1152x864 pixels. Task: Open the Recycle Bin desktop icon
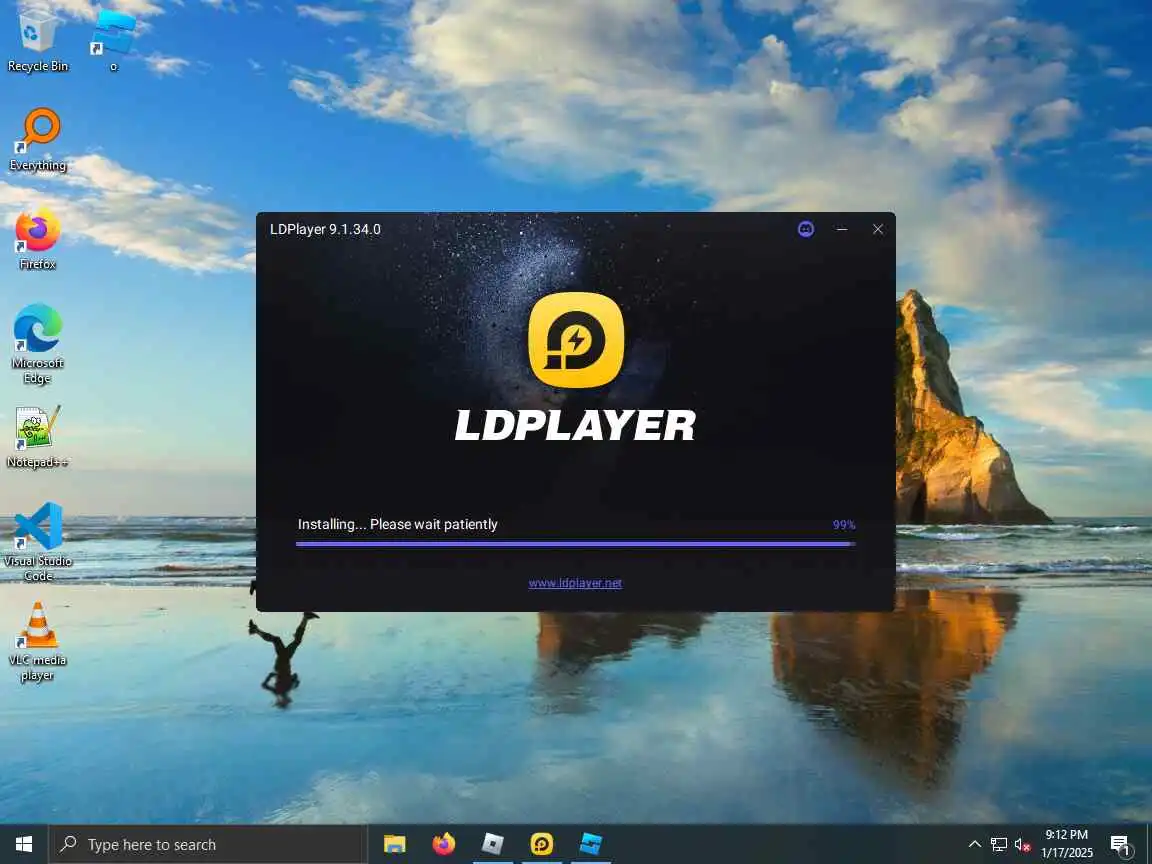click(37, 43)
